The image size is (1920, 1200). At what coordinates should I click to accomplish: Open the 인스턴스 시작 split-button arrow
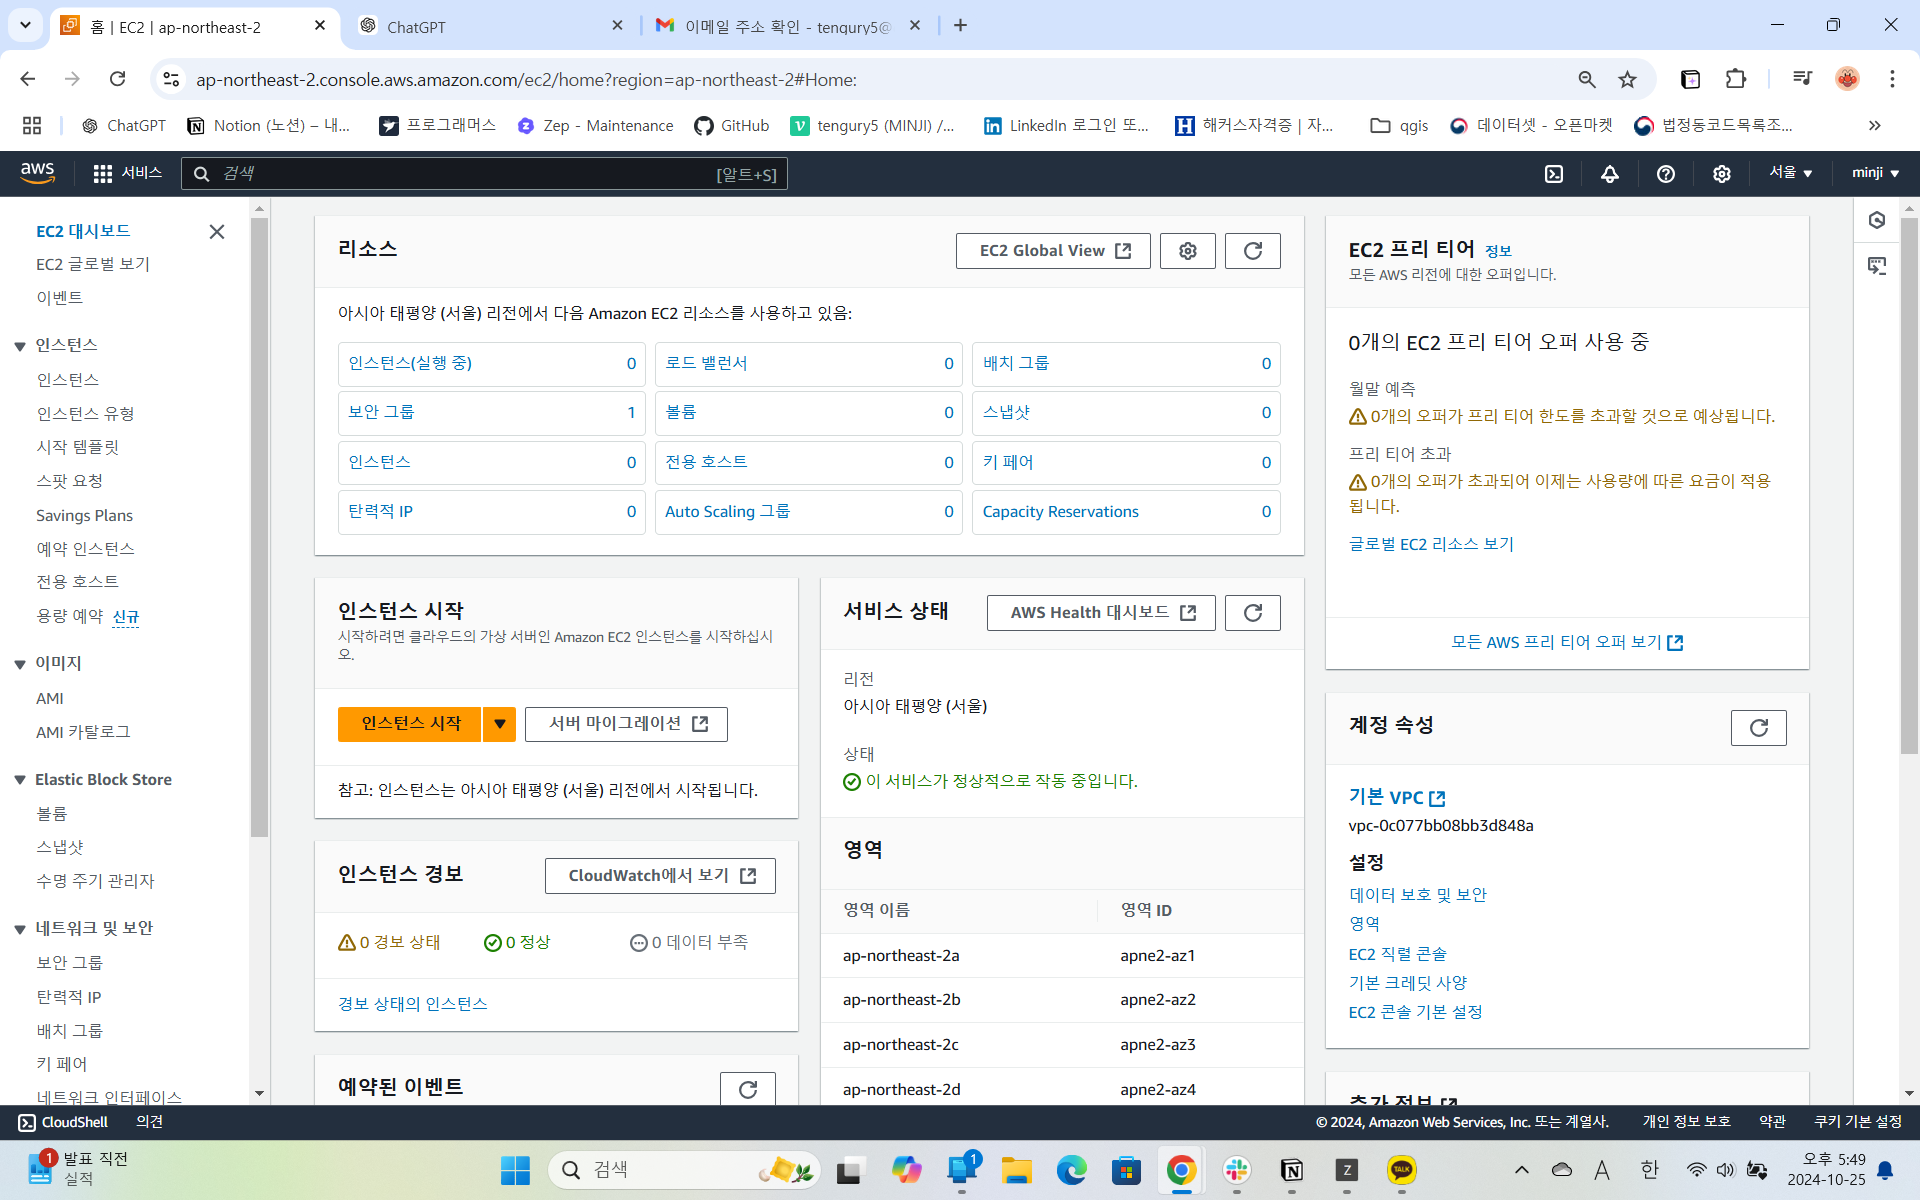pos(499,724)
